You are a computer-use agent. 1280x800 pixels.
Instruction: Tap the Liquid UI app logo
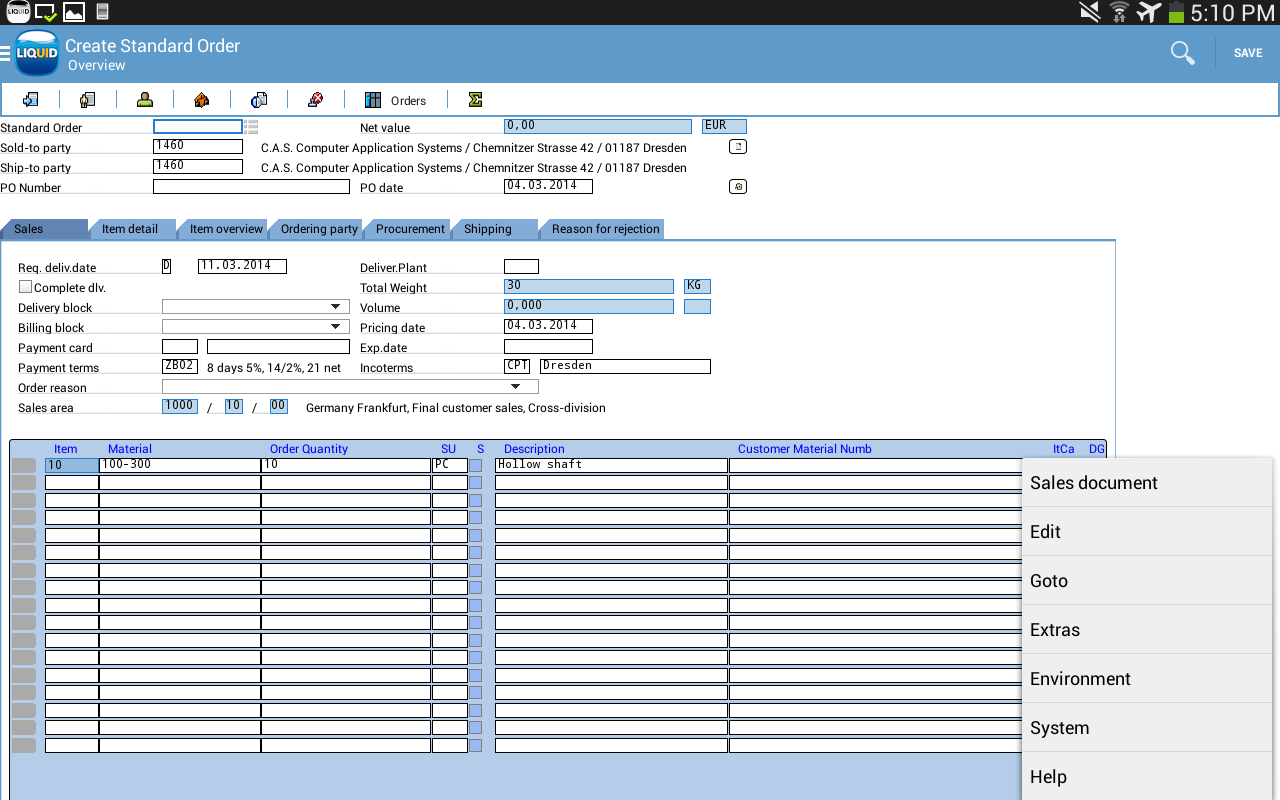tap(37, 53)
